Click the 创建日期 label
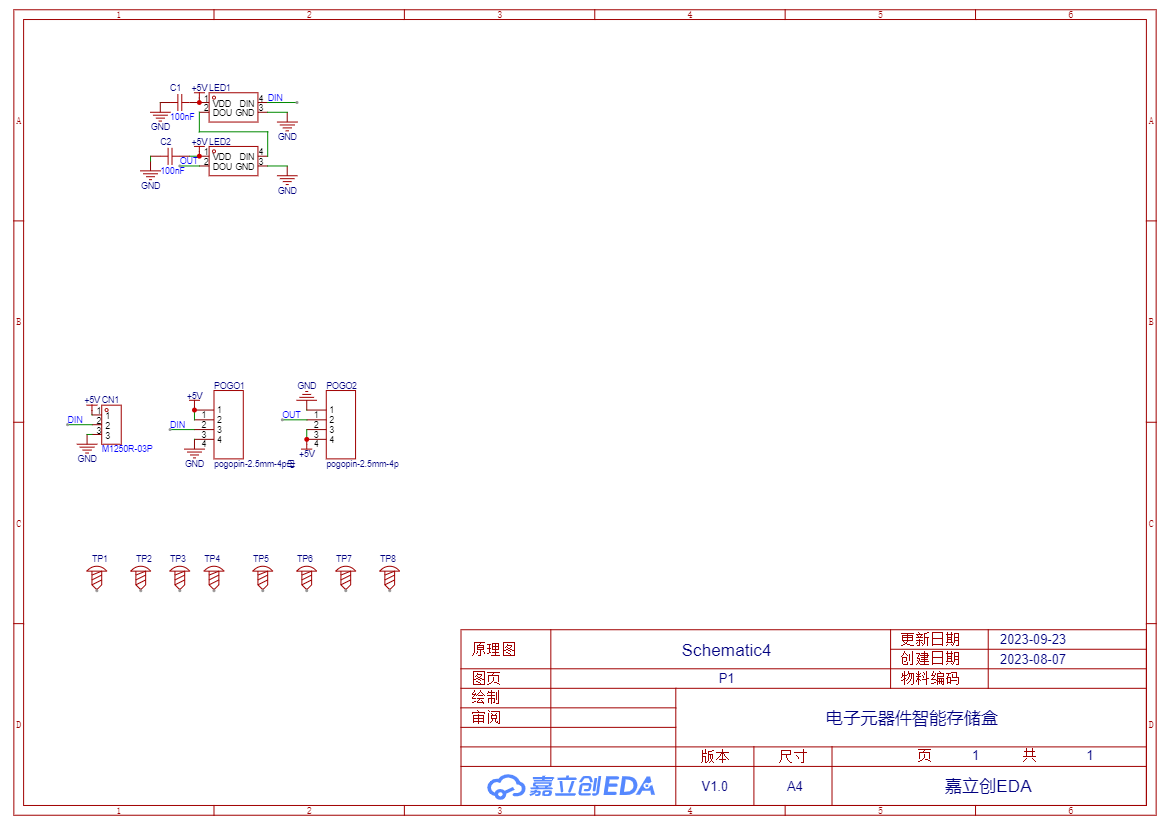The image size is (1170, 825). 930,659
